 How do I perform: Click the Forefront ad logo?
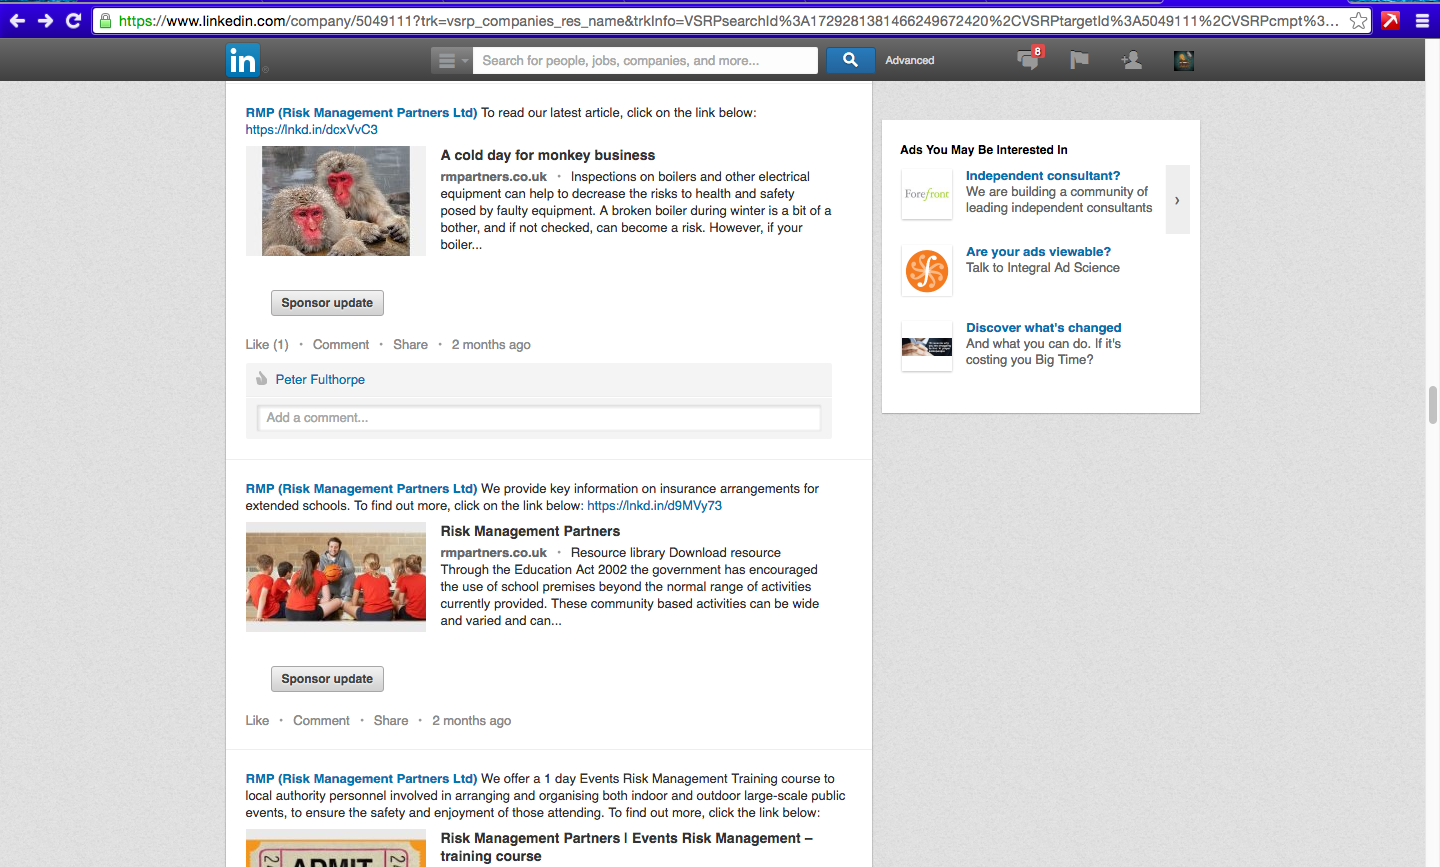[927, 194]
